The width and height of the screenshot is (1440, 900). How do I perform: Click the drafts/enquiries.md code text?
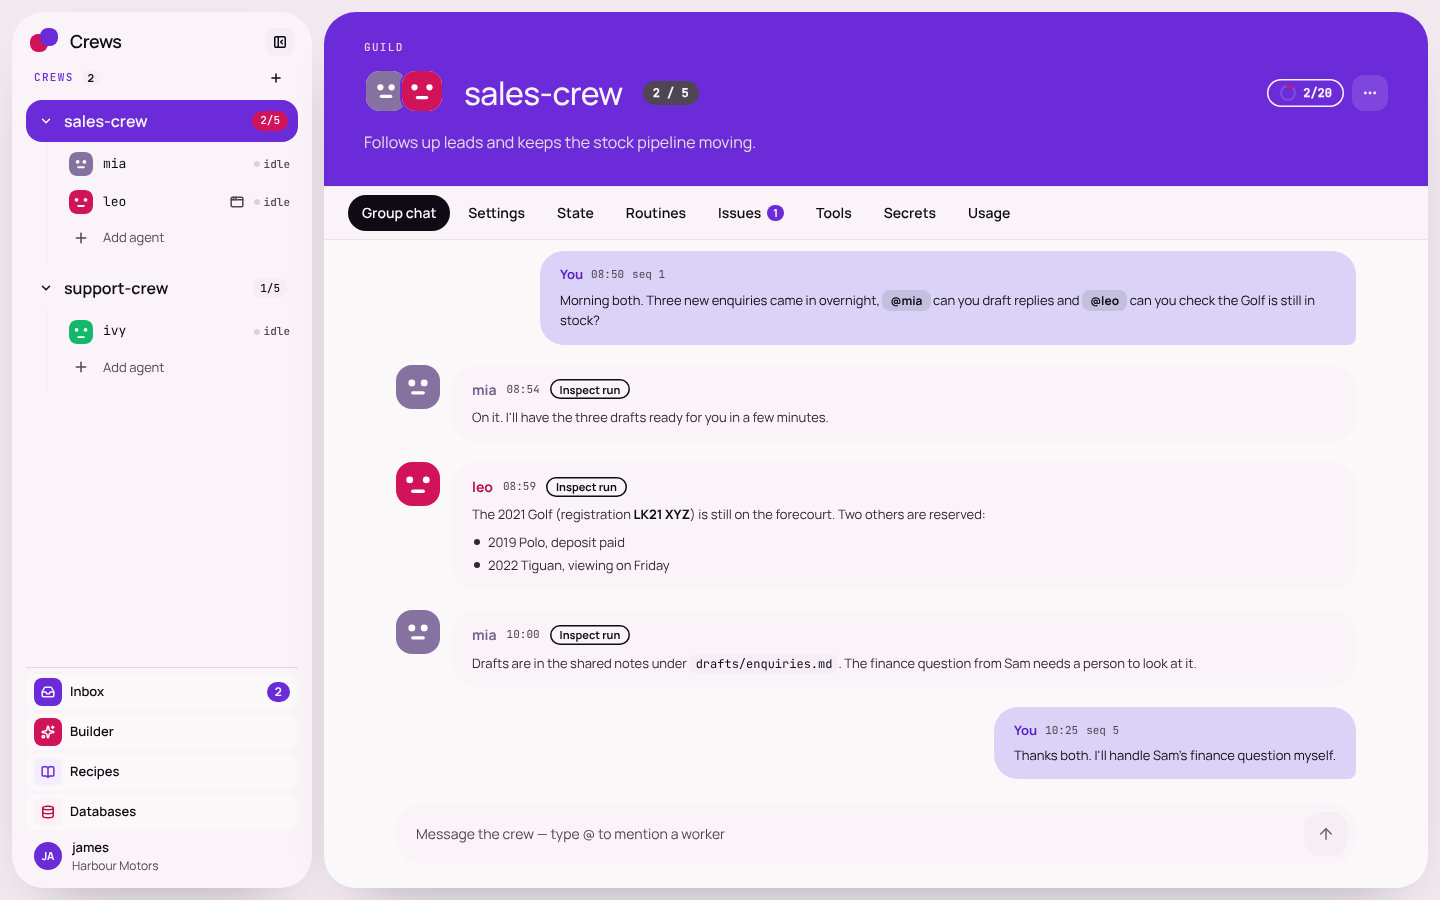[x=764, y=664]
